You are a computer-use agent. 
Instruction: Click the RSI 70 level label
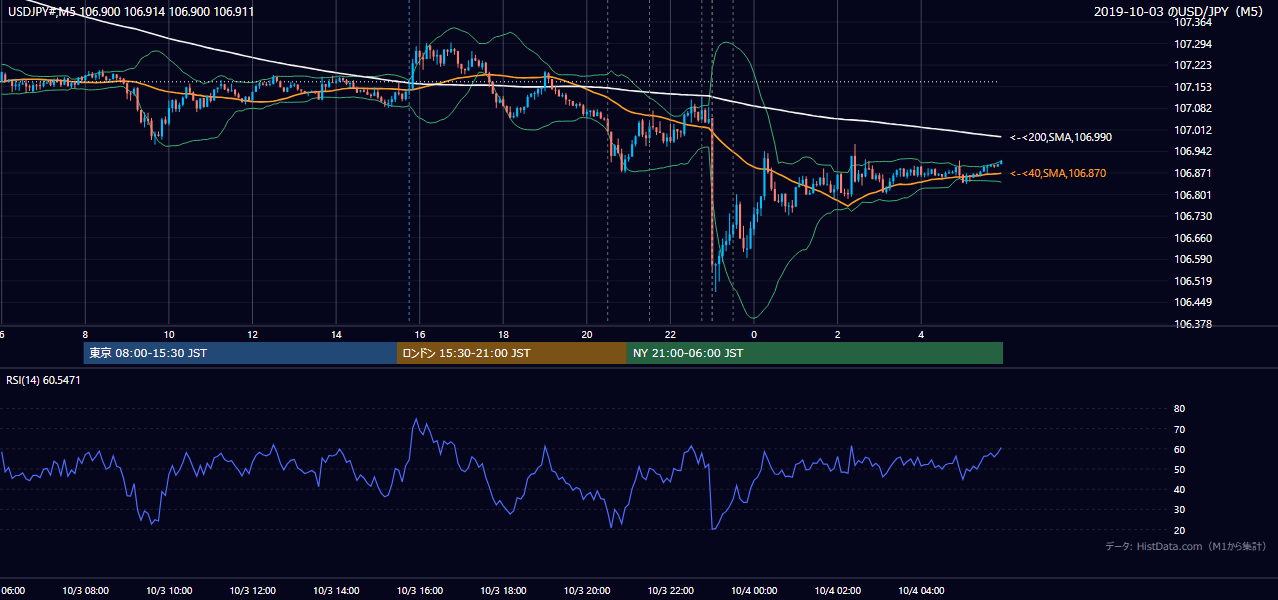click(1179, 429)
